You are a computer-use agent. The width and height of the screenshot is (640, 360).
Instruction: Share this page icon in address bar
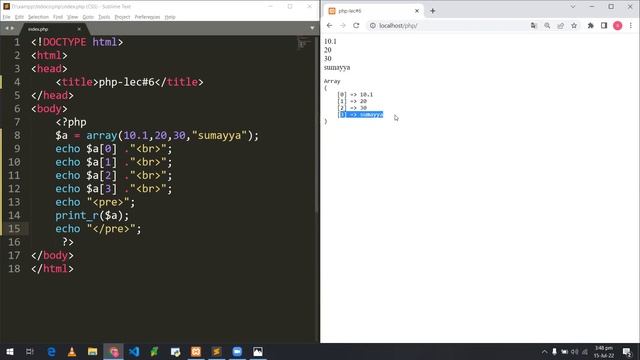pos(560,25)
